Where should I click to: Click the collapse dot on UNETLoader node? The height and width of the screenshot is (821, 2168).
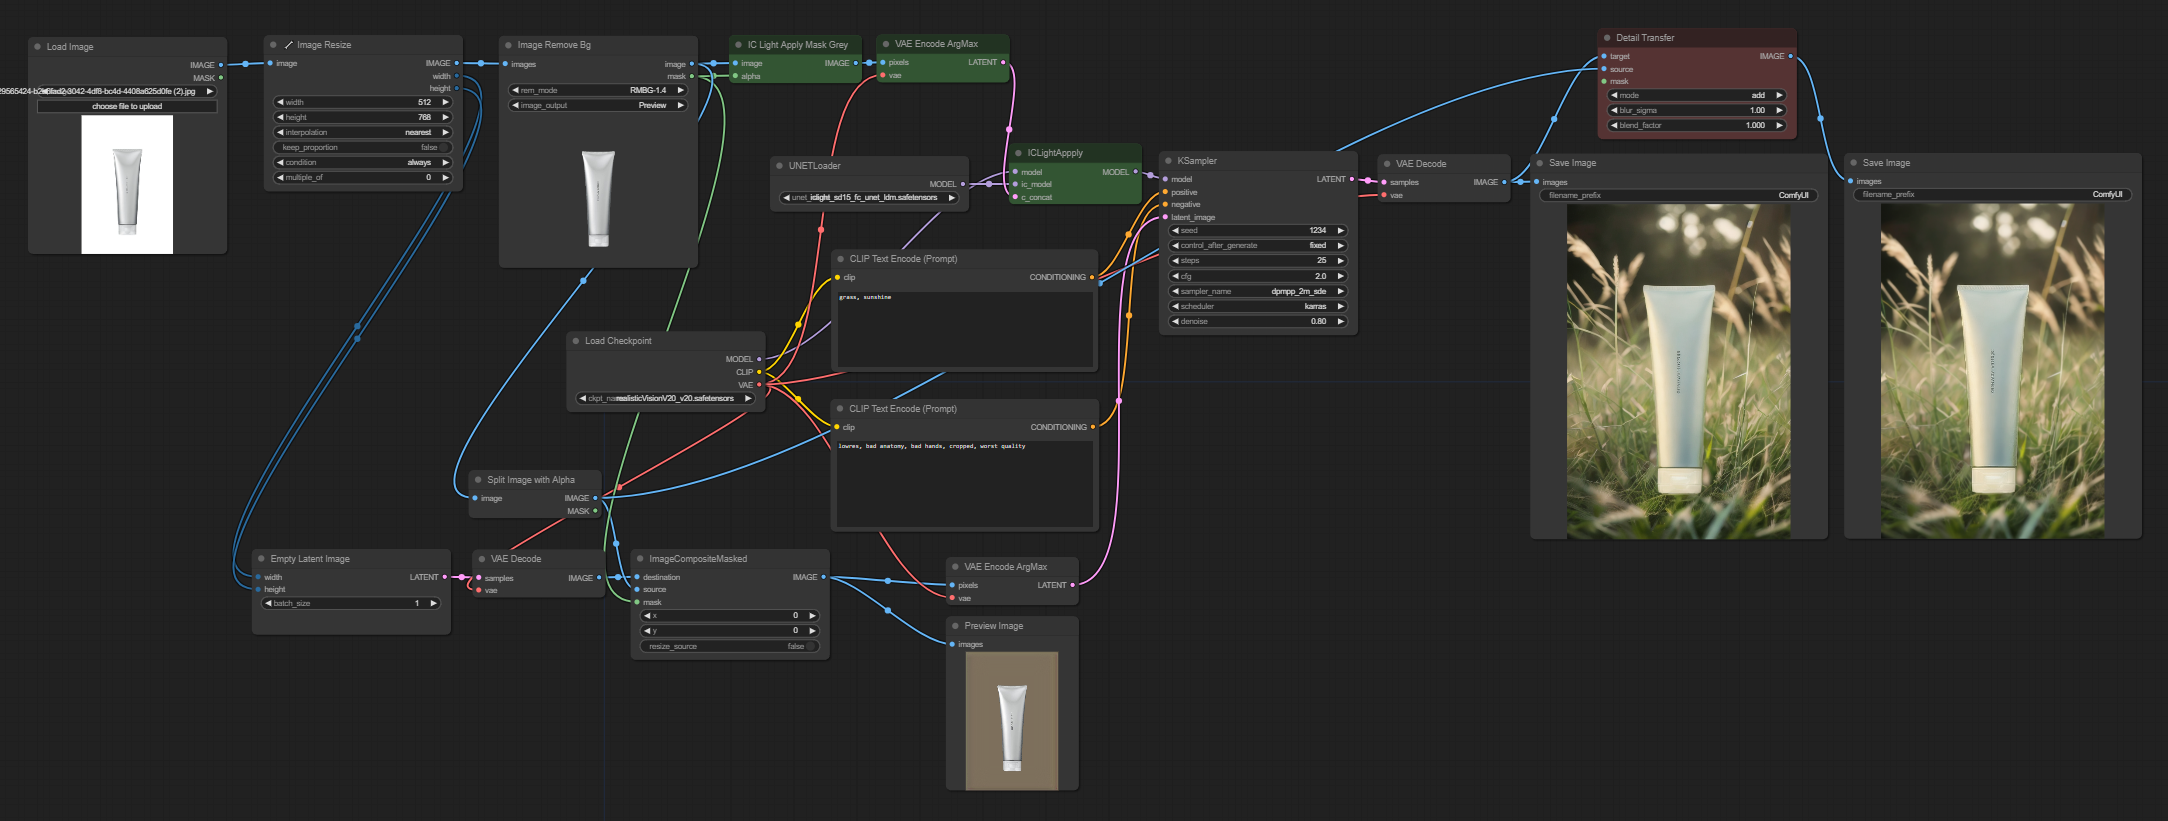[779, 166]
